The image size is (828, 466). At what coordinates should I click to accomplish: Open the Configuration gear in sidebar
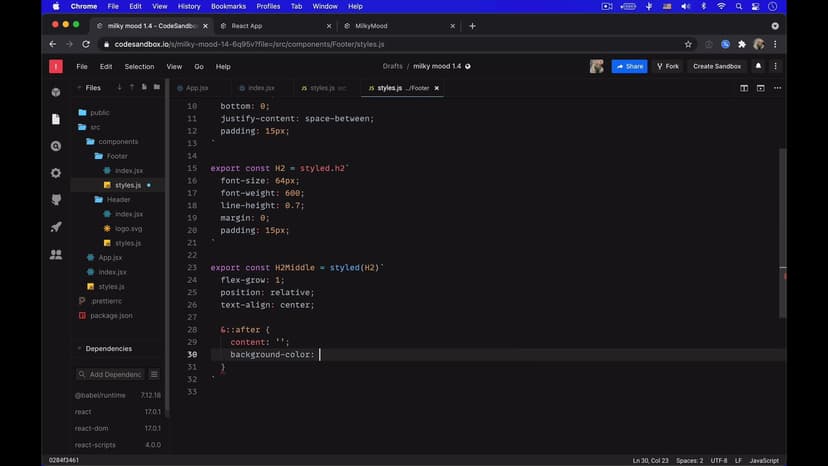(x=56, y=173)
